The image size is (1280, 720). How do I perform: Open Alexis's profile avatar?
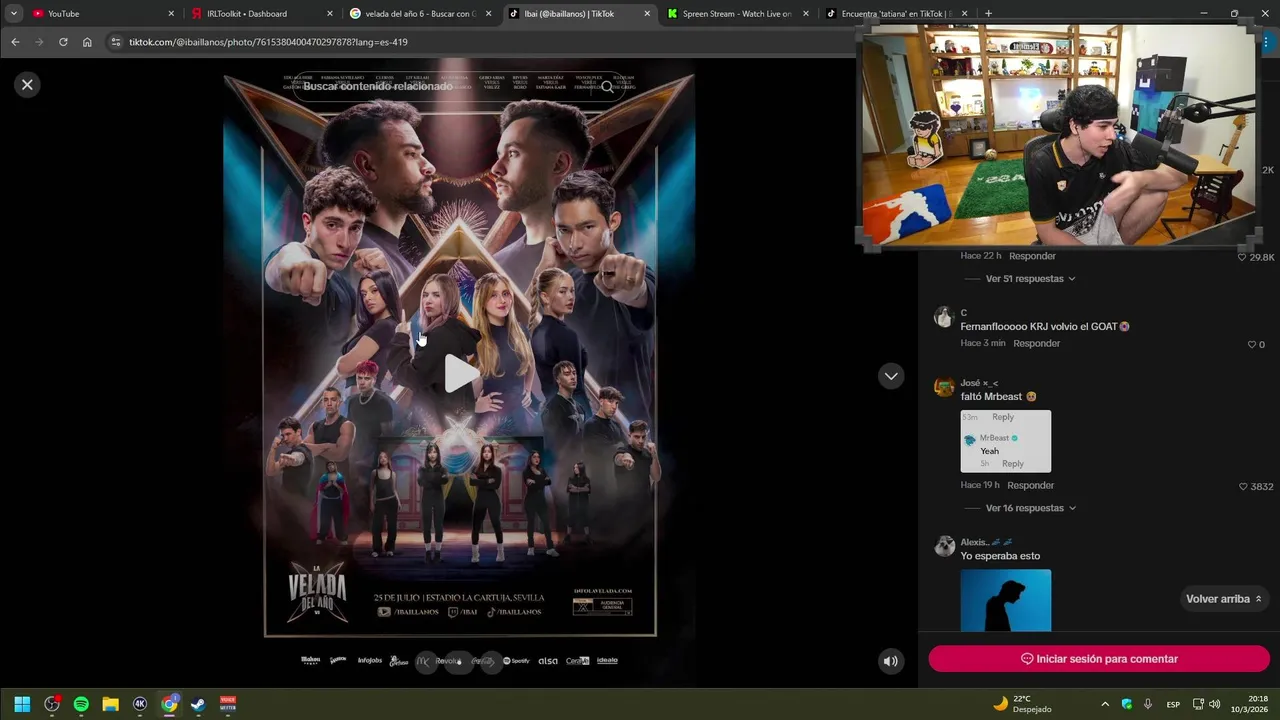pyautogui.click(x=944, y=546)
